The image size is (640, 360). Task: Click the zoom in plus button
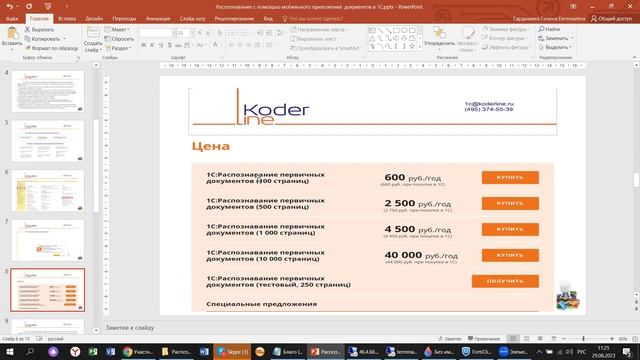[x=612, y=339]
